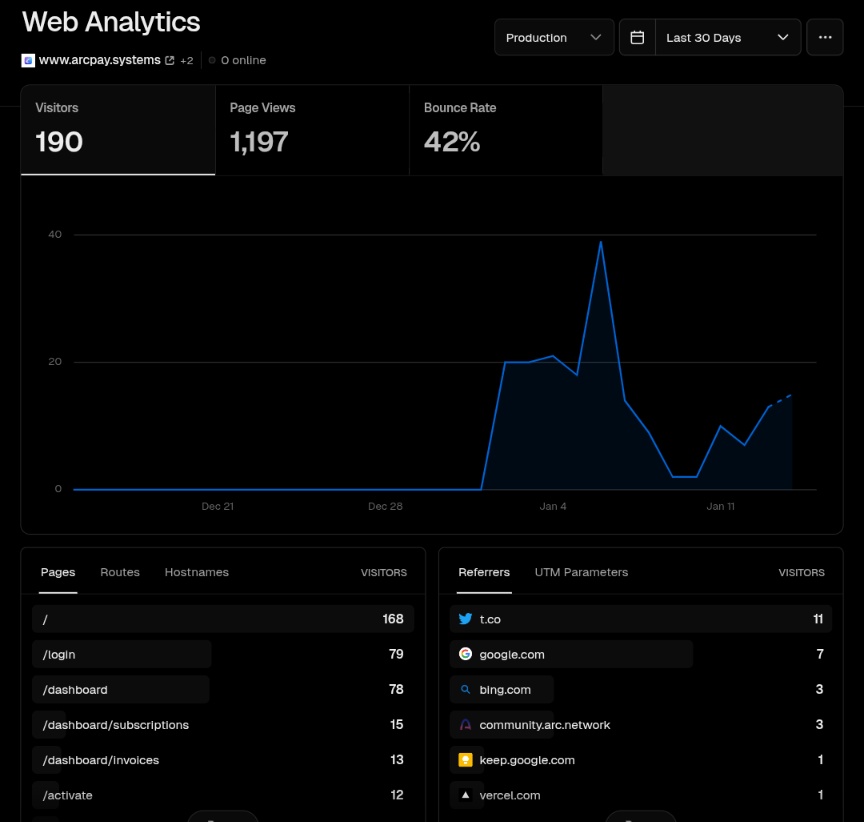
Task: Click the external link icon beside domain
Action: (170, 61)
